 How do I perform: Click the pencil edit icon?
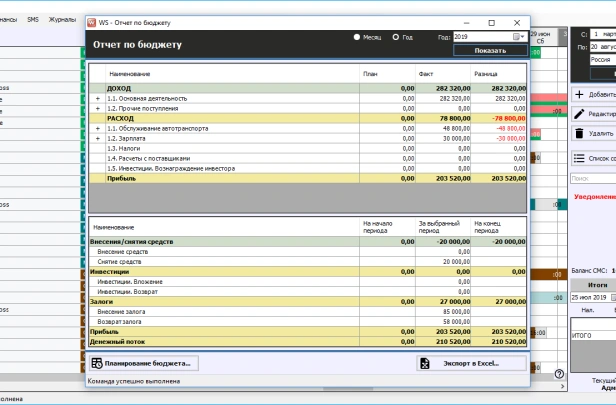click(579, 114)
